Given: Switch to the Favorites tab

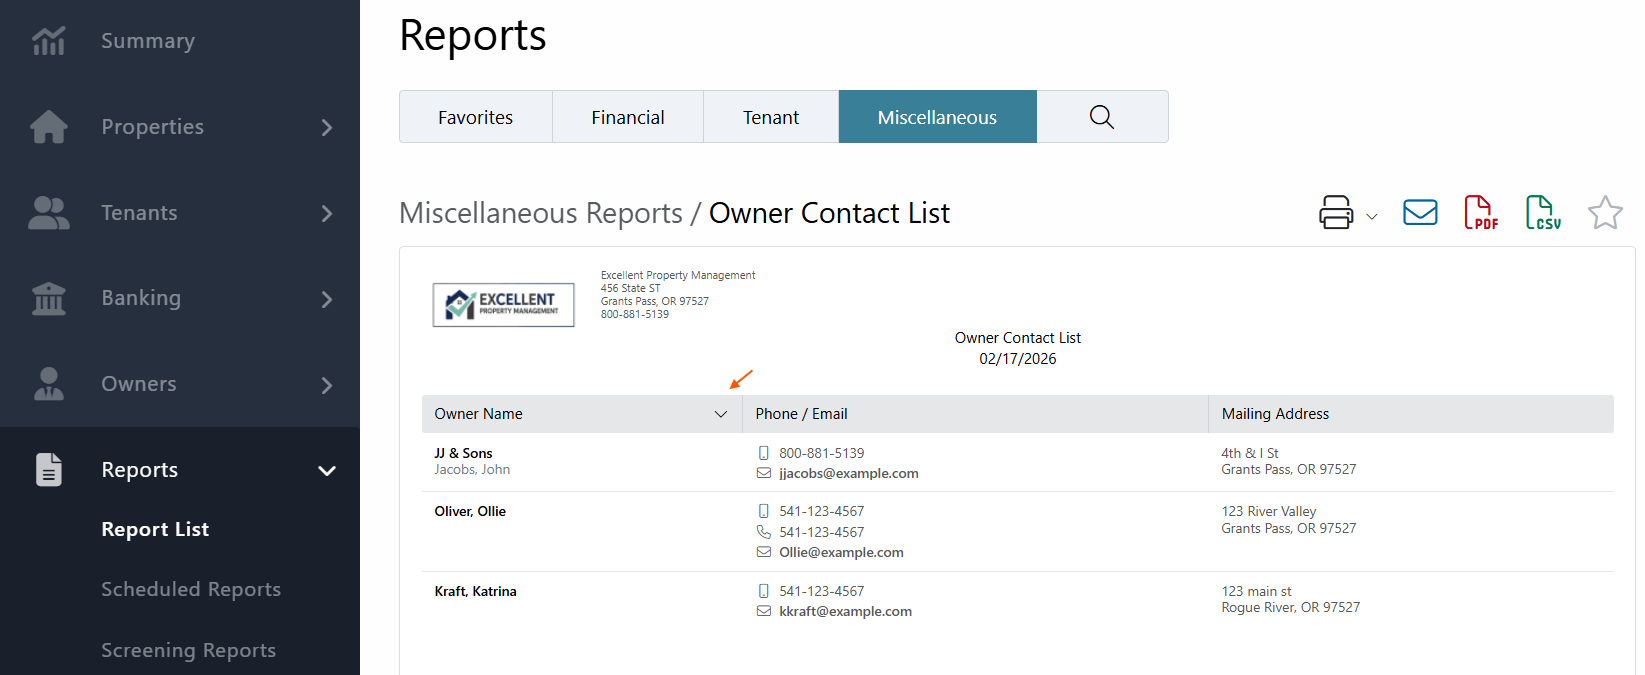Looking at the screenshot, I should (x=476, y=117).
